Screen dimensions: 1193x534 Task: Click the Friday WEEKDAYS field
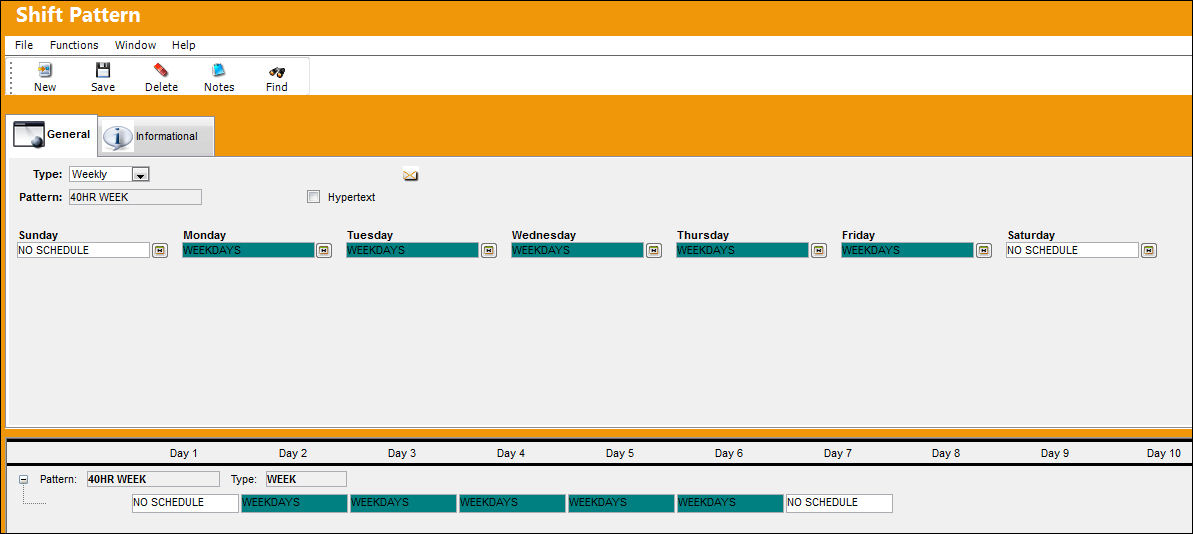tap(908, 250)
